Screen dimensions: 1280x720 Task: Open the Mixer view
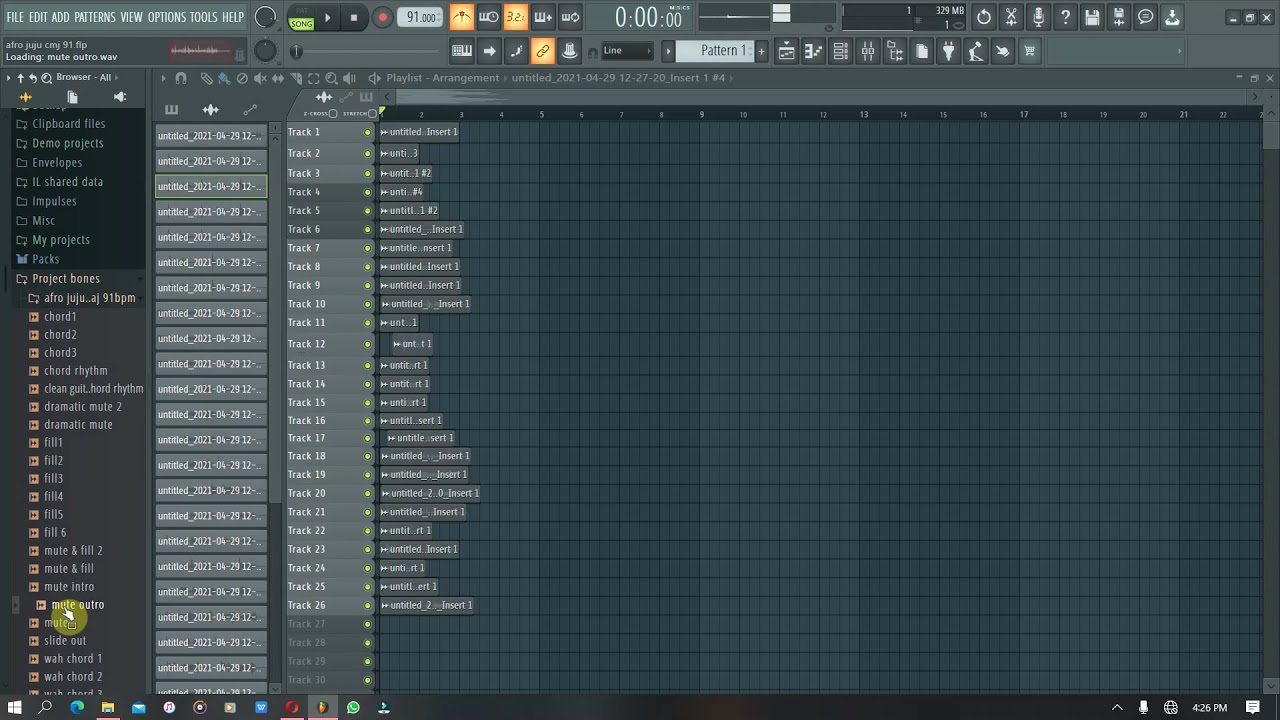coord(868,51)
